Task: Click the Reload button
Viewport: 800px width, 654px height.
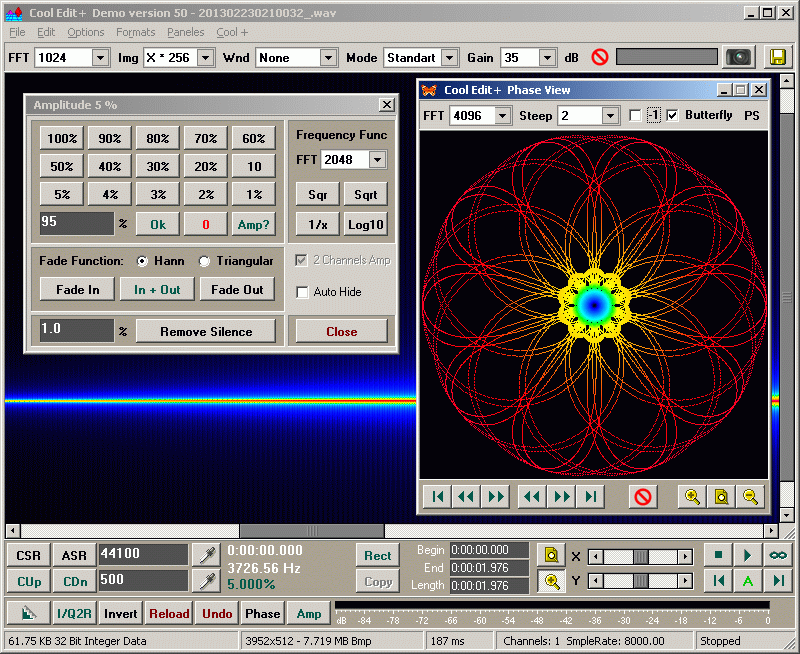Action: [x=169, y=613]
